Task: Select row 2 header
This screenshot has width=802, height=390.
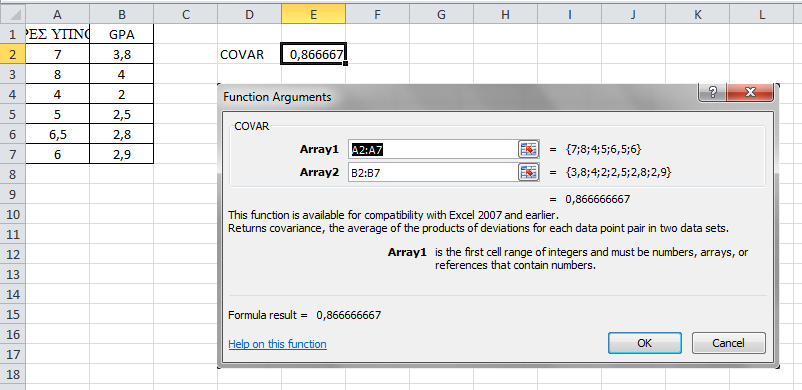Action: (12, 54)
